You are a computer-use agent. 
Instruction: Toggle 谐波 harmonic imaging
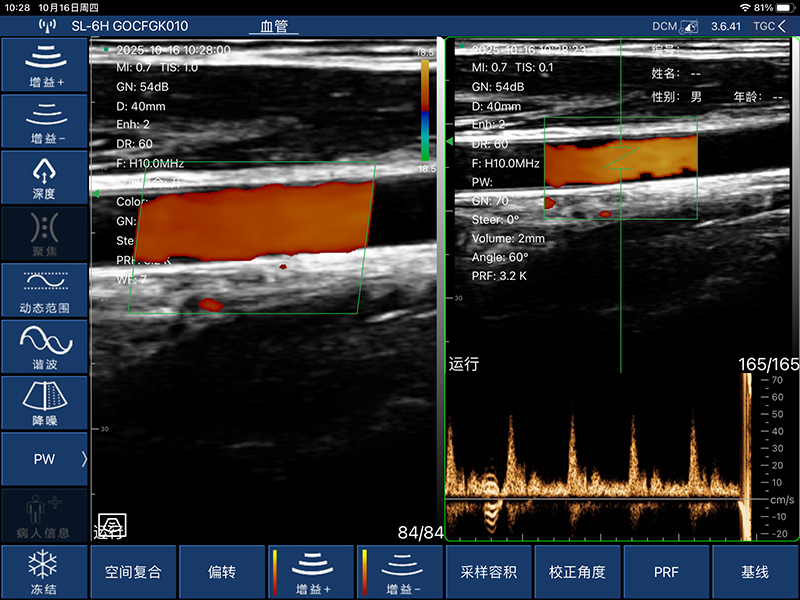(x=44, y=346)
